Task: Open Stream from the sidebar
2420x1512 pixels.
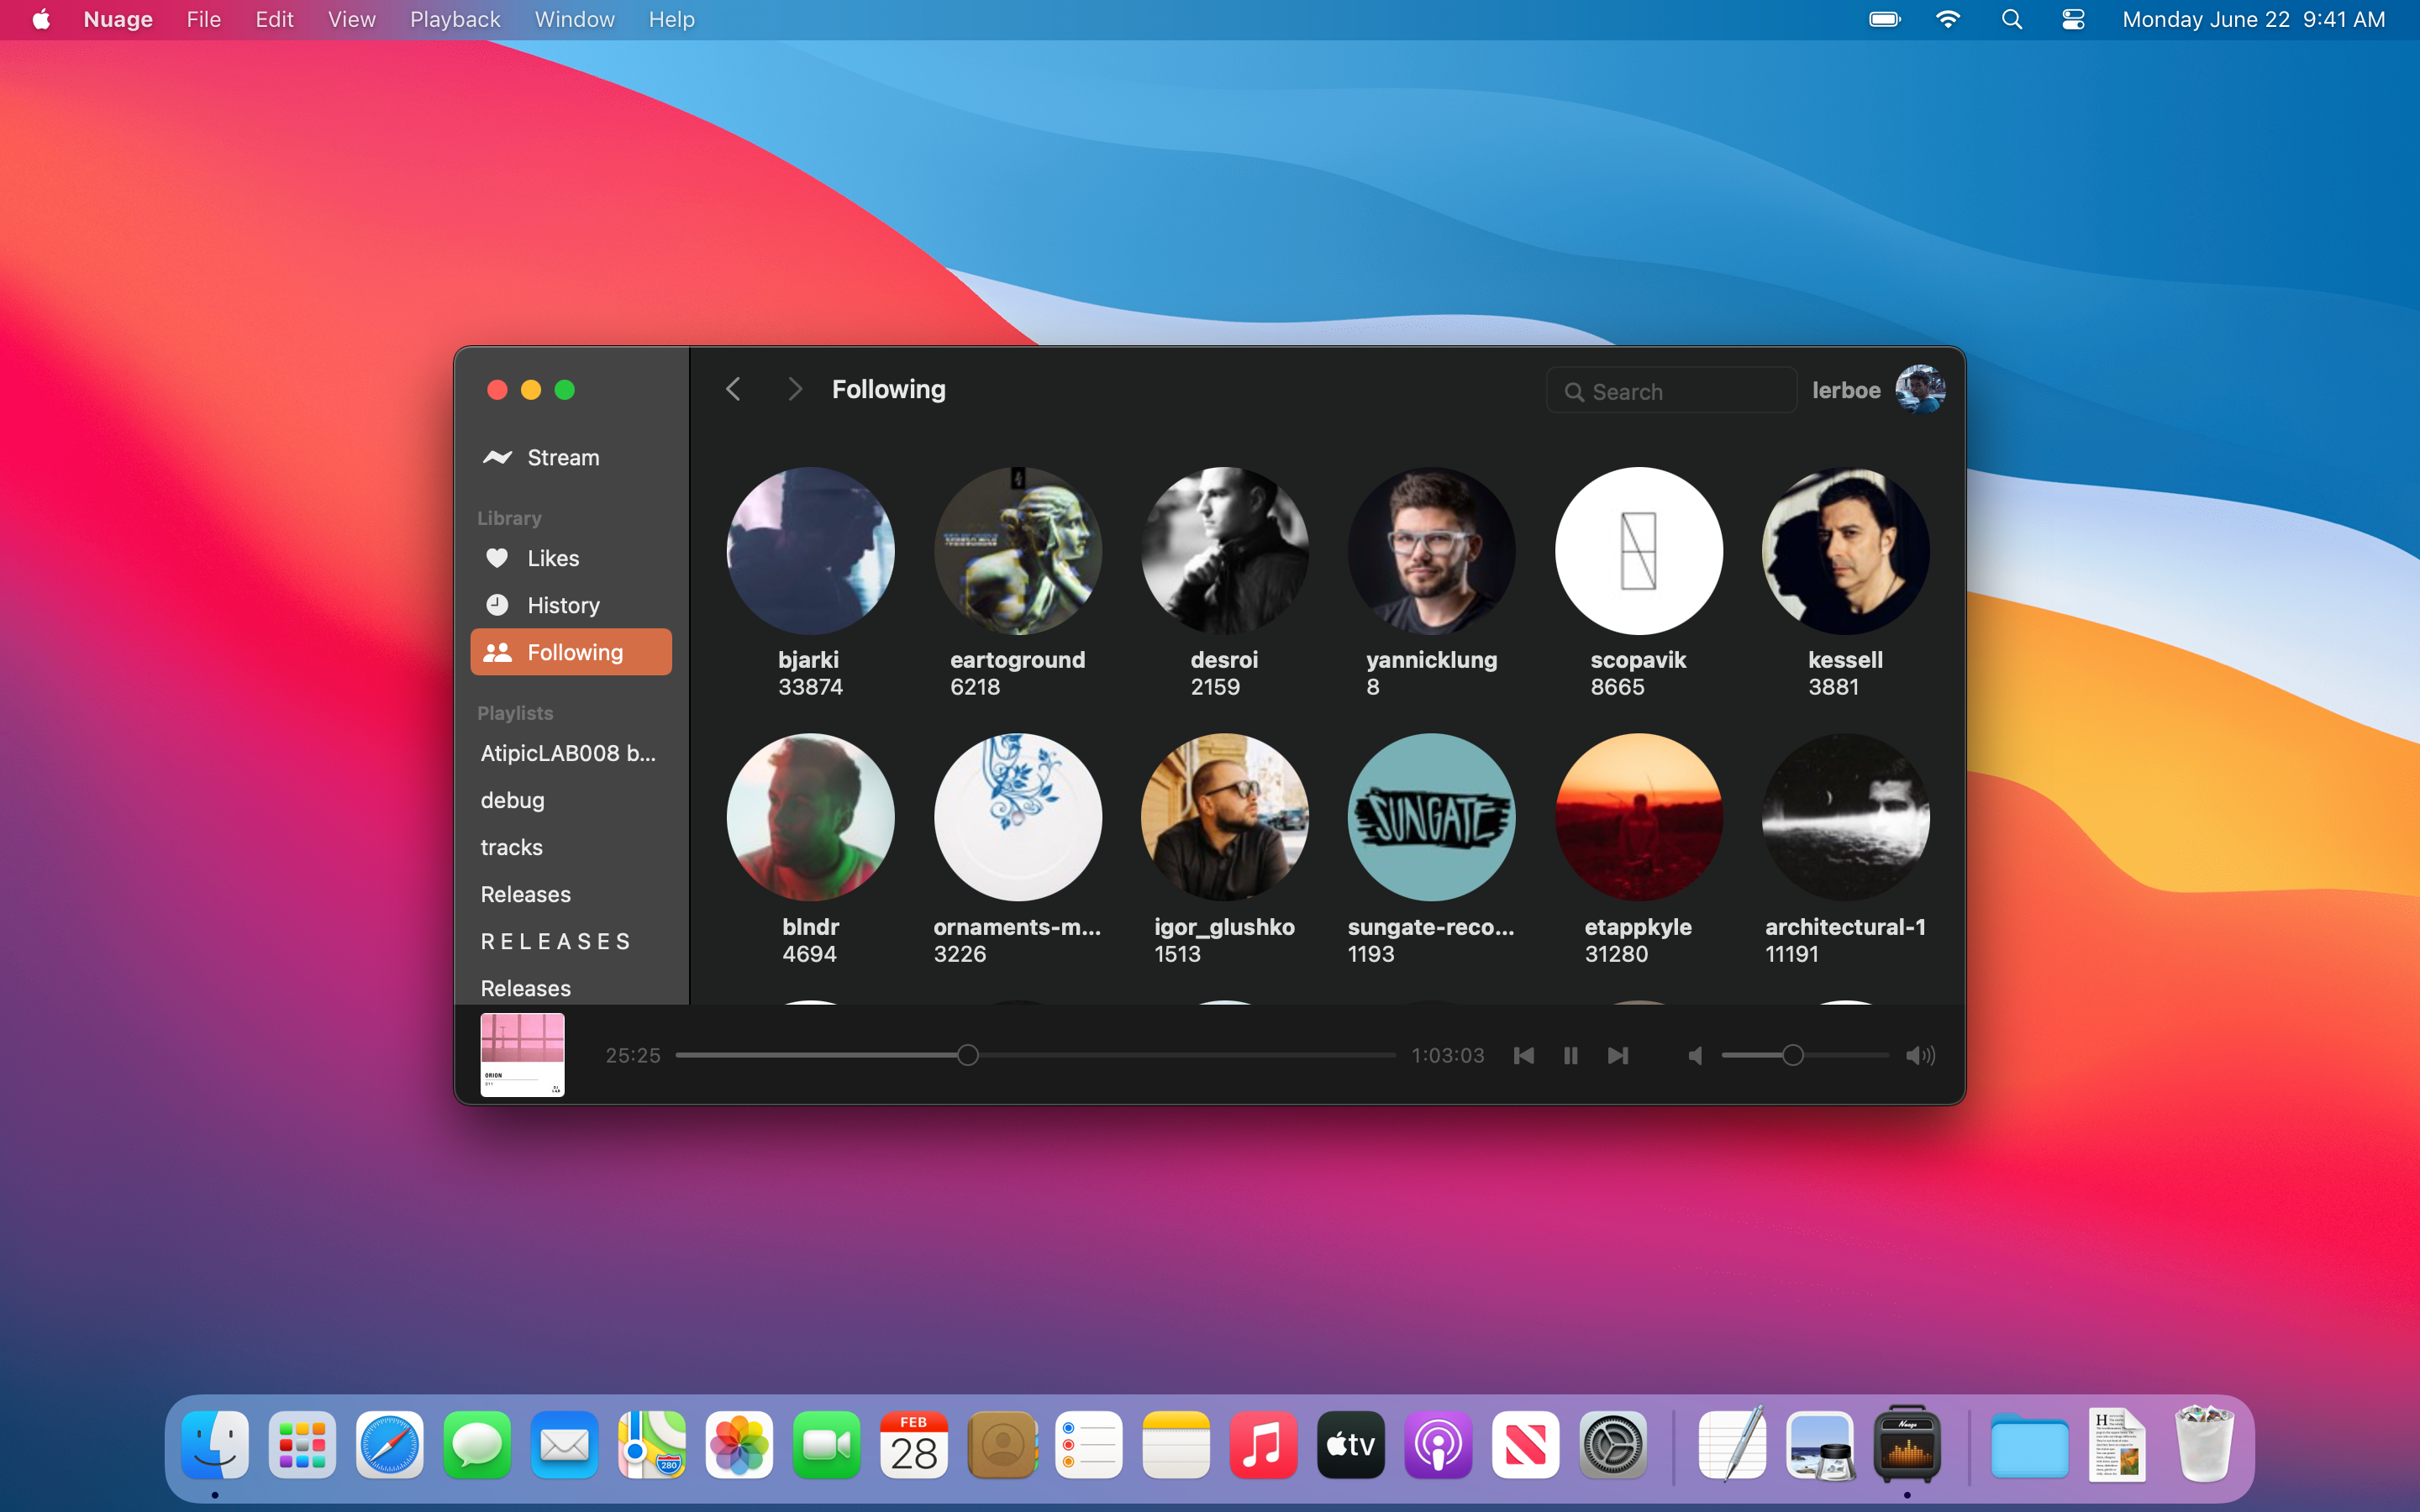Action: (x=563, y=457)
